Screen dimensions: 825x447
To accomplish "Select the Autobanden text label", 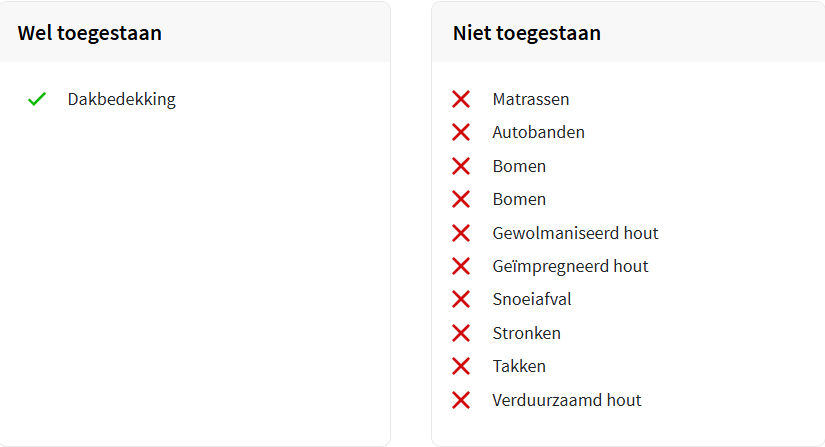I will point(539,132).
